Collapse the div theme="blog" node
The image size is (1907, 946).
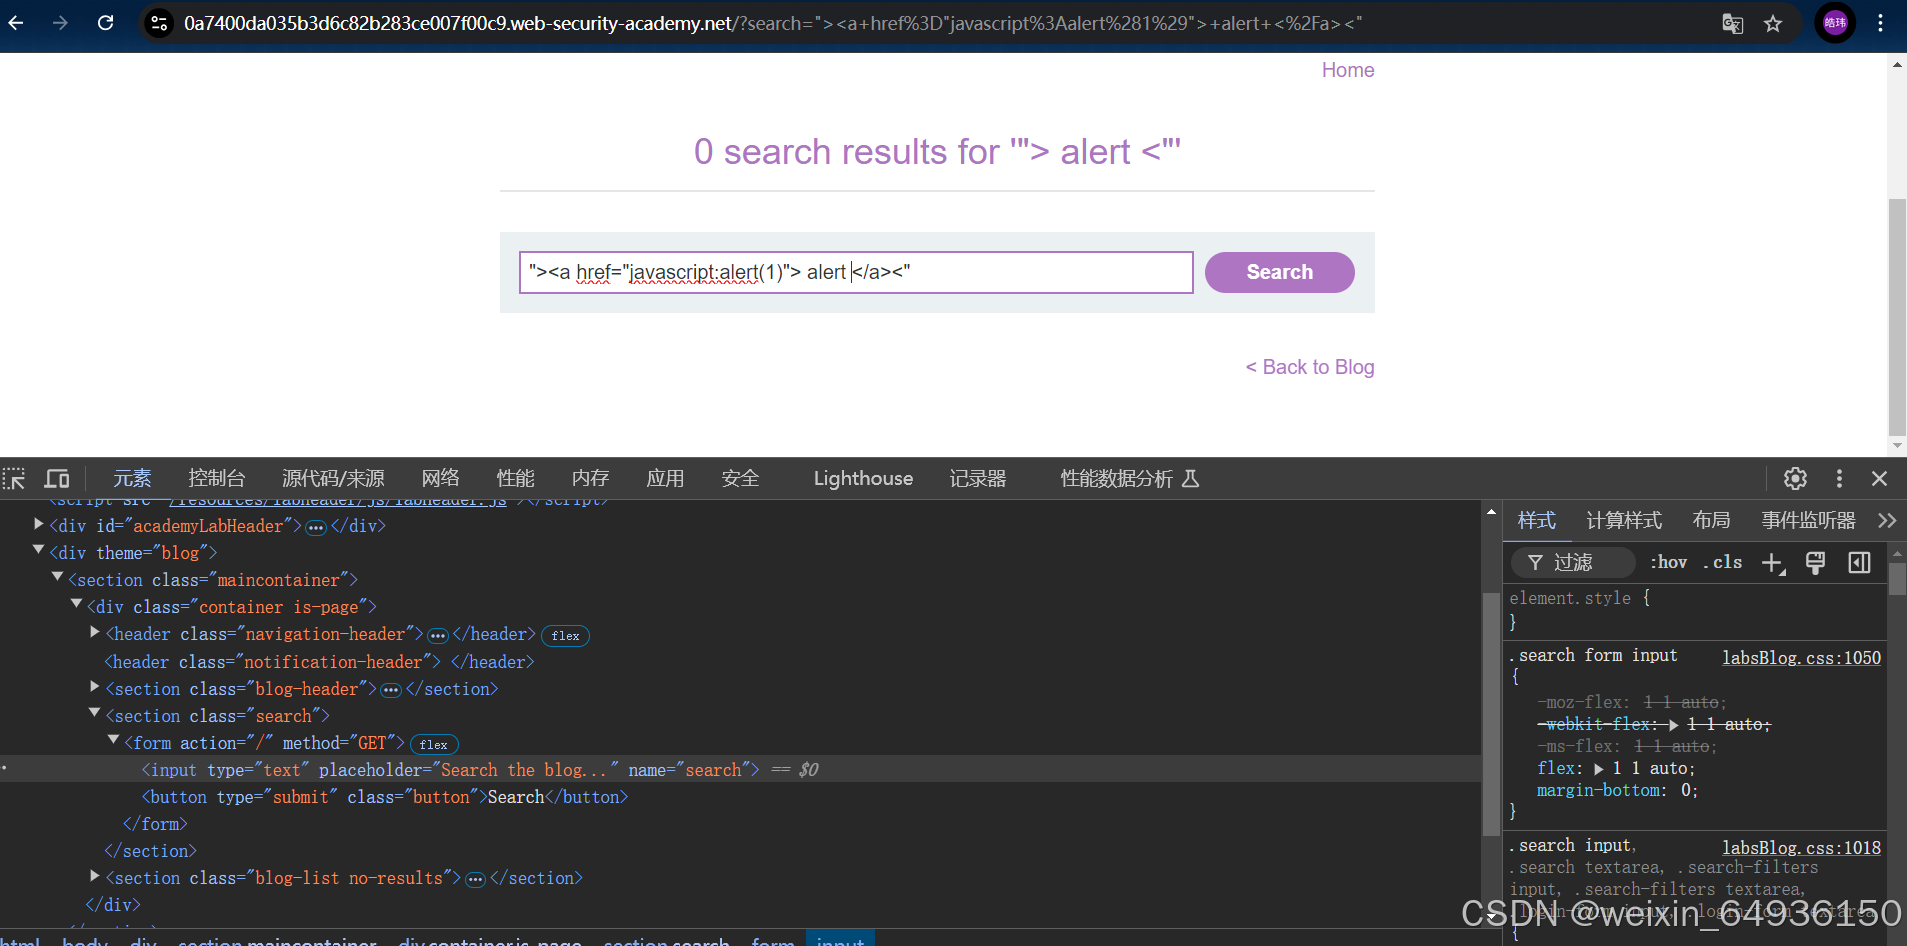coord(39,550)
